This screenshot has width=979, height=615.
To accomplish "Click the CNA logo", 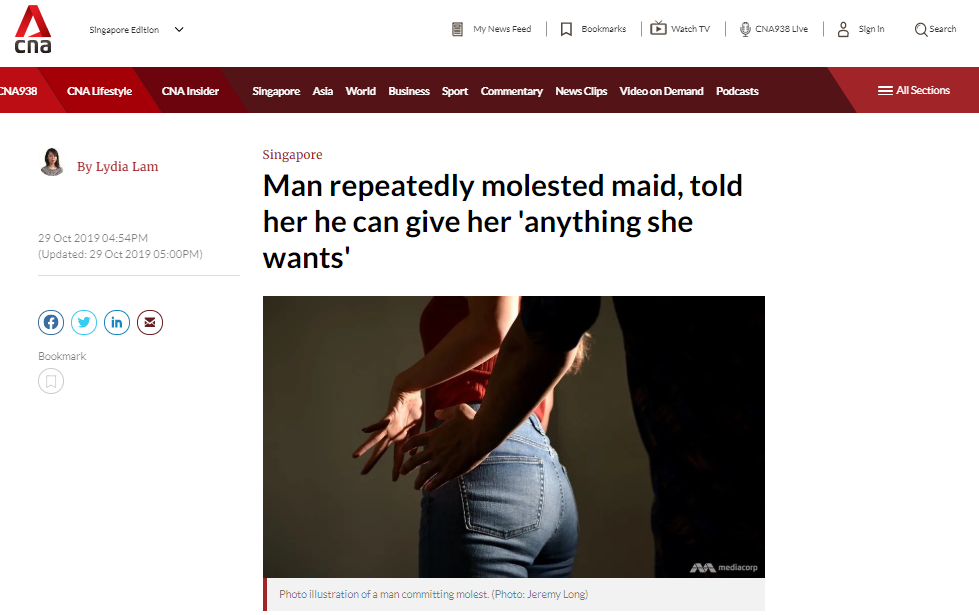I will [x=33, y=29].
